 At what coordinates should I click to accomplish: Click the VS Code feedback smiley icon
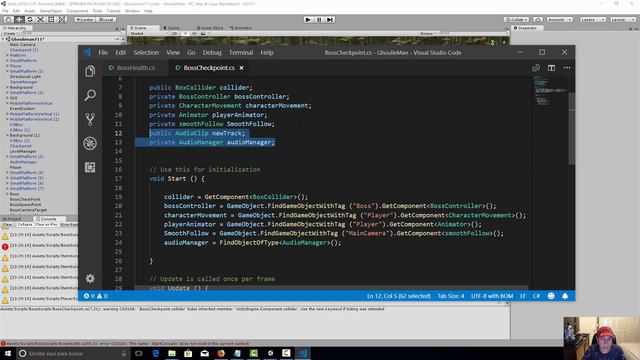551,296
